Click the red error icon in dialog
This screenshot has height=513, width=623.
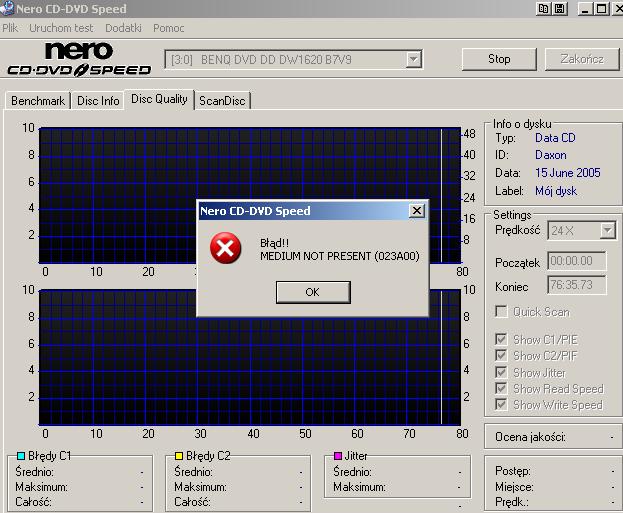(x=225, y=248)
